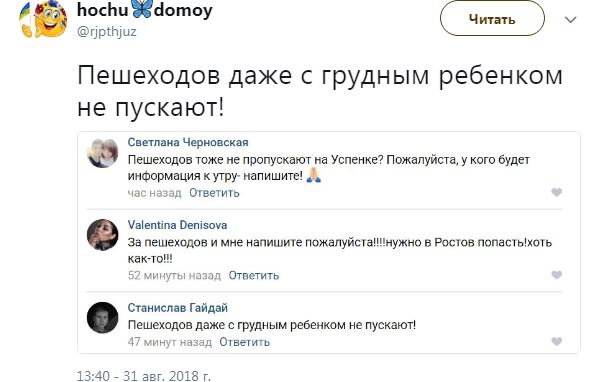Open Valentina Denisova's profile name link
This screenshot has width=596, height=382.
[x=178, y=225]
